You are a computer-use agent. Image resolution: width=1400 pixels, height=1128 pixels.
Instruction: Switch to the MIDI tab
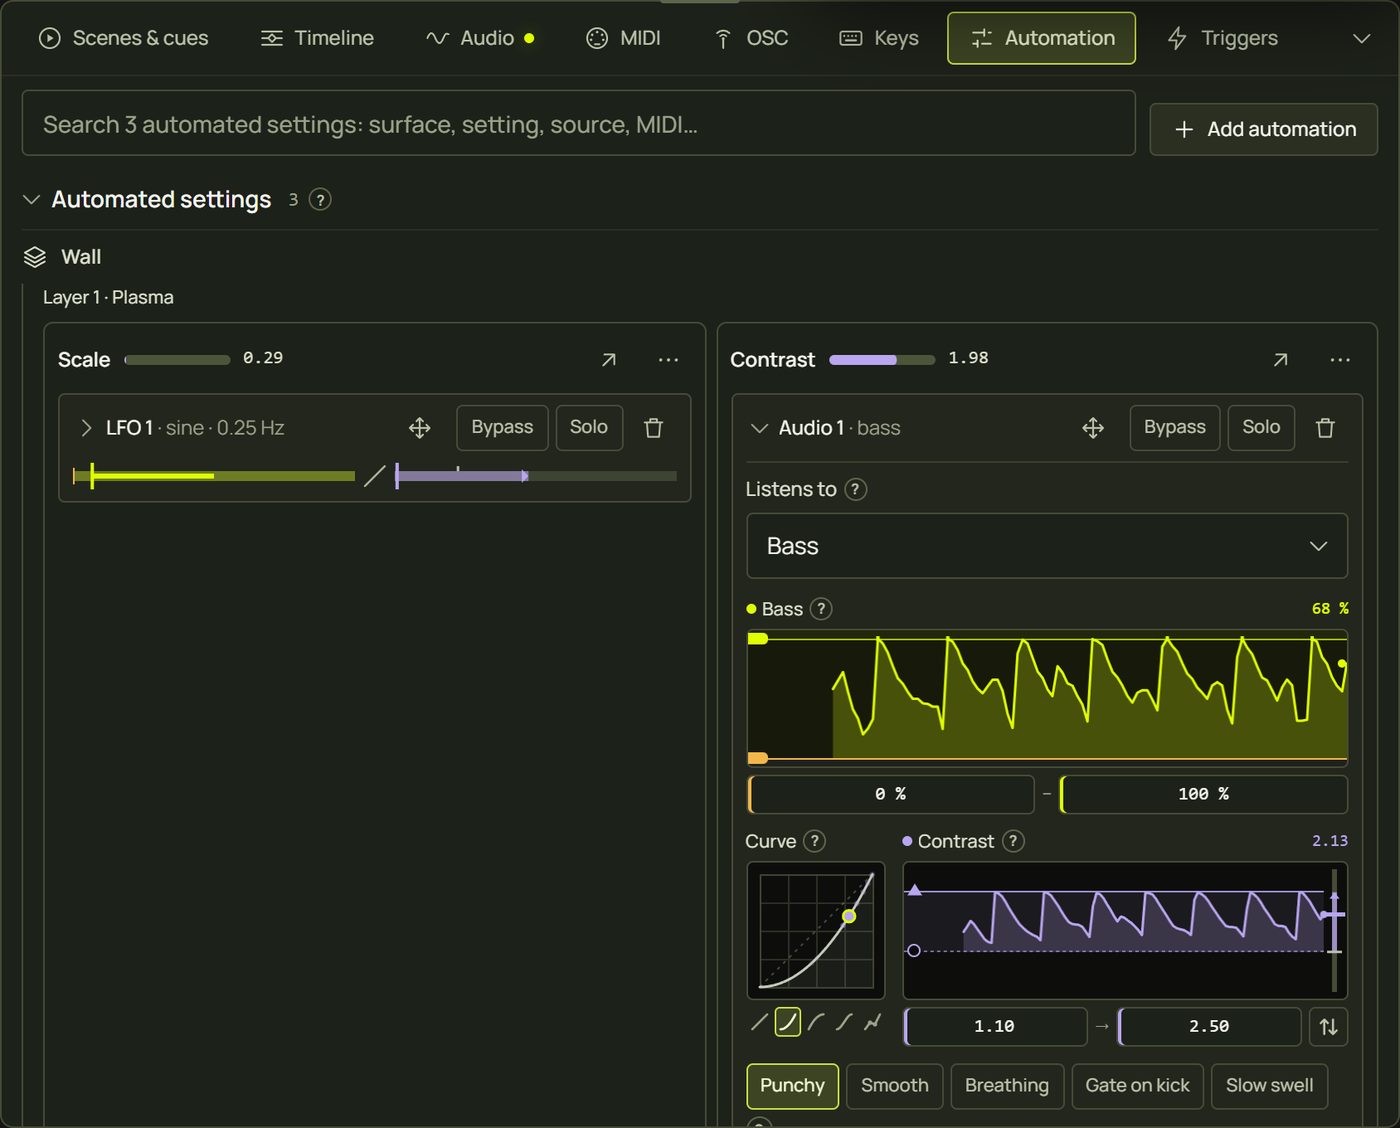pos(623,38)
